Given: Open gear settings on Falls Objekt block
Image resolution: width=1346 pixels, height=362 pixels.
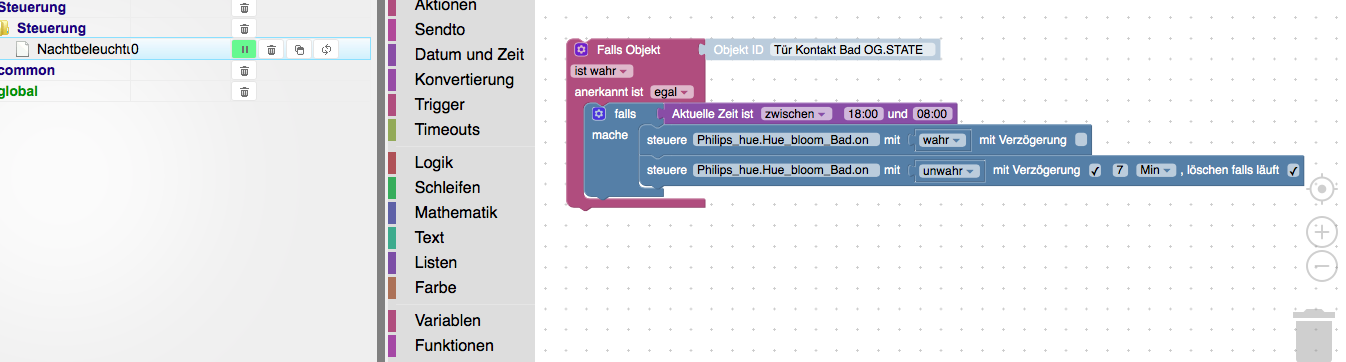Looking at the screenshot, I should [x=581, y=49].
